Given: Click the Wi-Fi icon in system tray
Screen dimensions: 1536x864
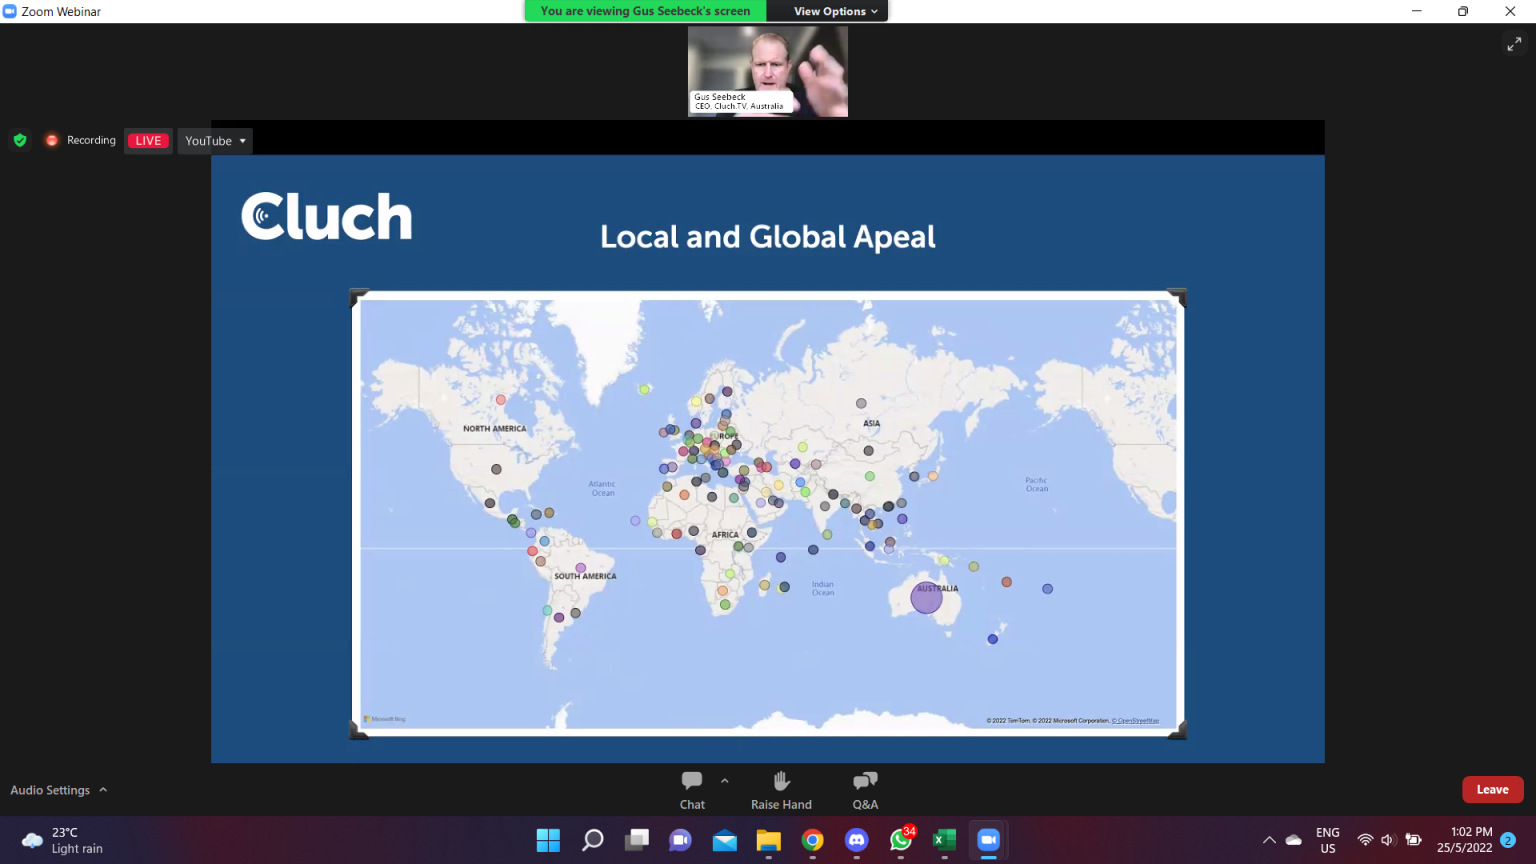Looking at the screenshot, I should [1366, 840].
